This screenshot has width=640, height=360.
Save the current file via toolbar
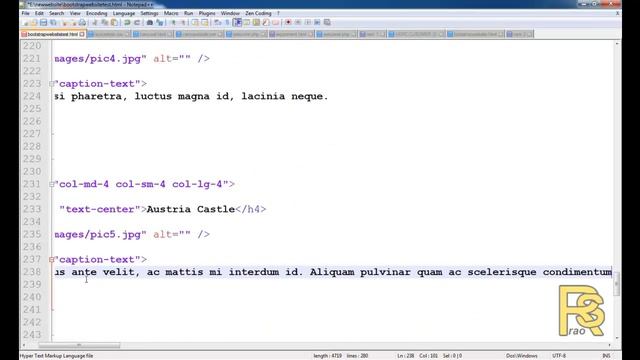(43, 22)
